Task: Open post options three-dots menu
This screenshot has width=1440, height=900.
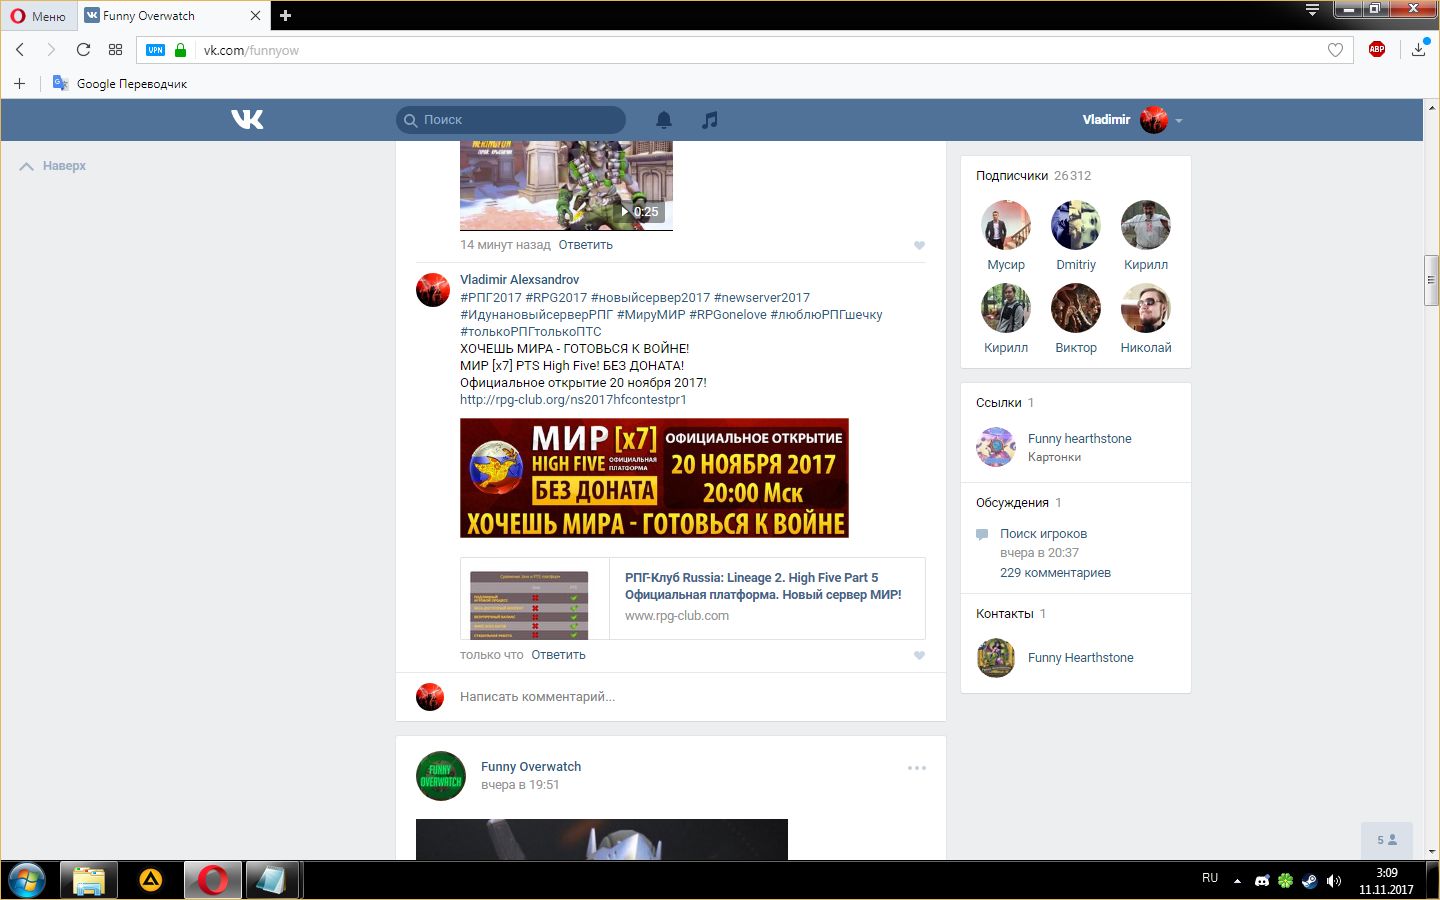Action: (917, 768)
